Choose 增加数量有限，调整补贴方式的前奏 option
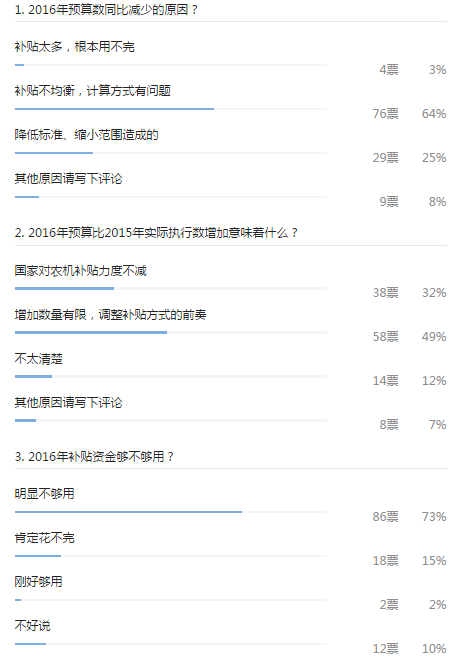Screen dimensions: 470x660 coord(110,314)
